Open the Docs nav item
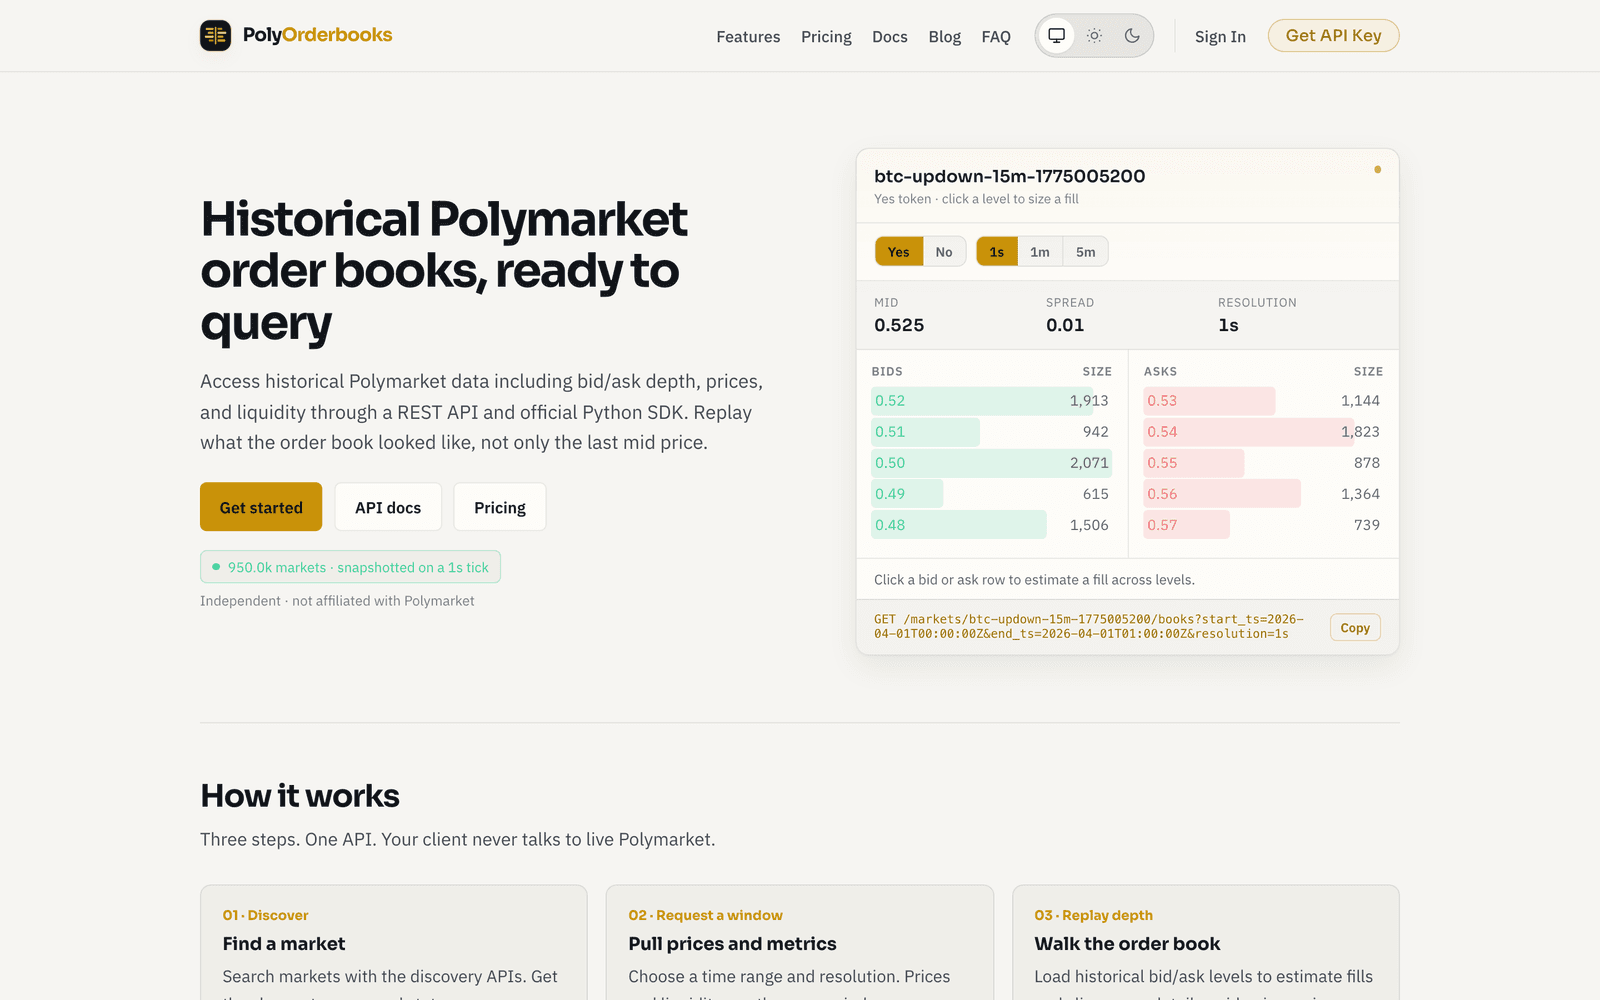This screenshot has width=1600, height=1000. (x=890, y=37)
